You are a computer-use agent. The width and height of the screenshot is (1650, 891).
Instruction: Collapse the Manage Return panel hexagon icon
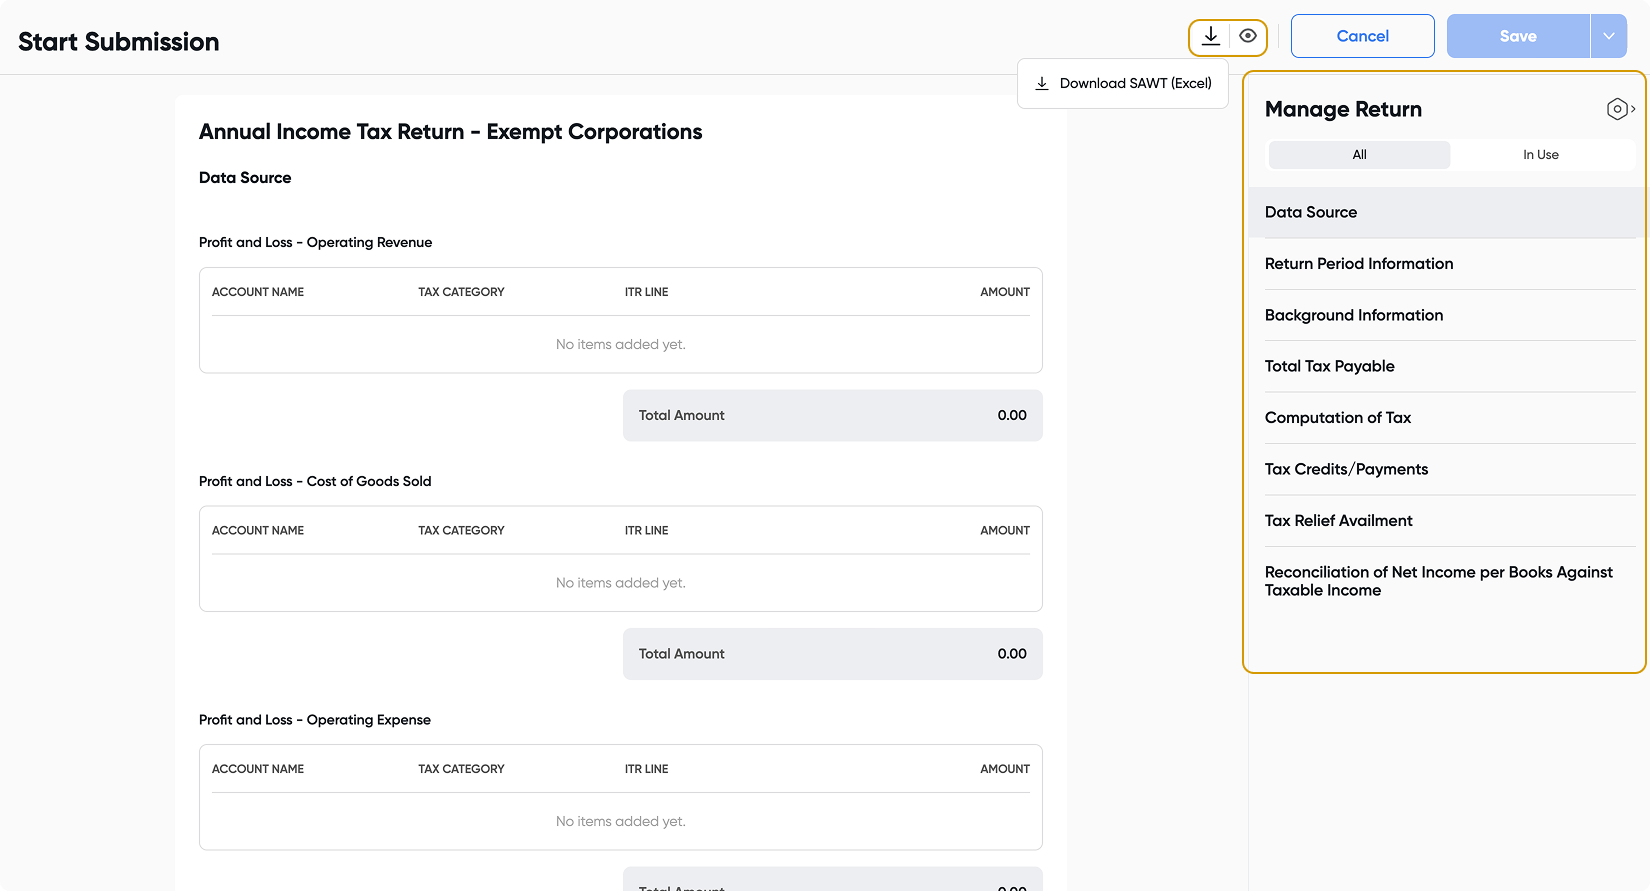click(1619, 109)
